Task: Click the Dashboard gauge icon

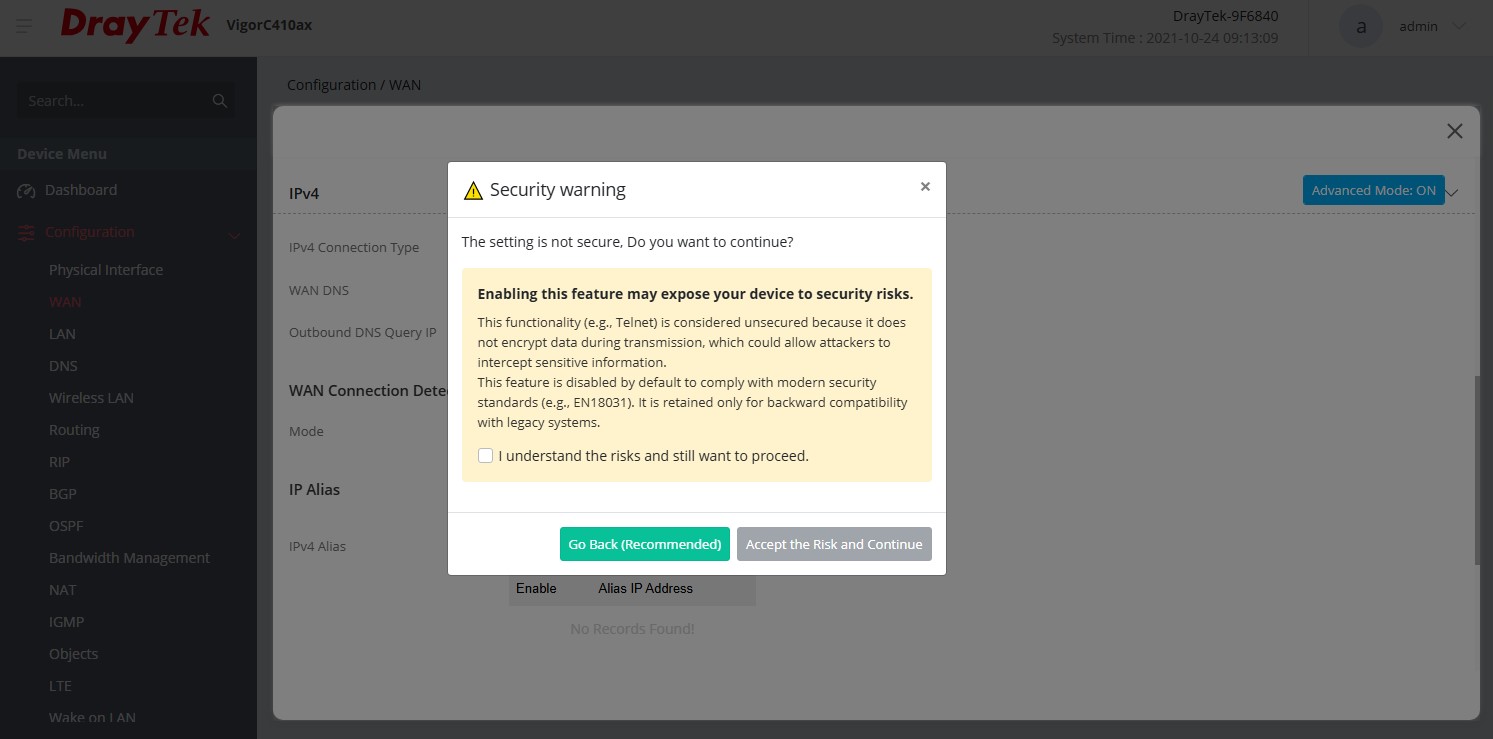Action: (x=27, y=191)
